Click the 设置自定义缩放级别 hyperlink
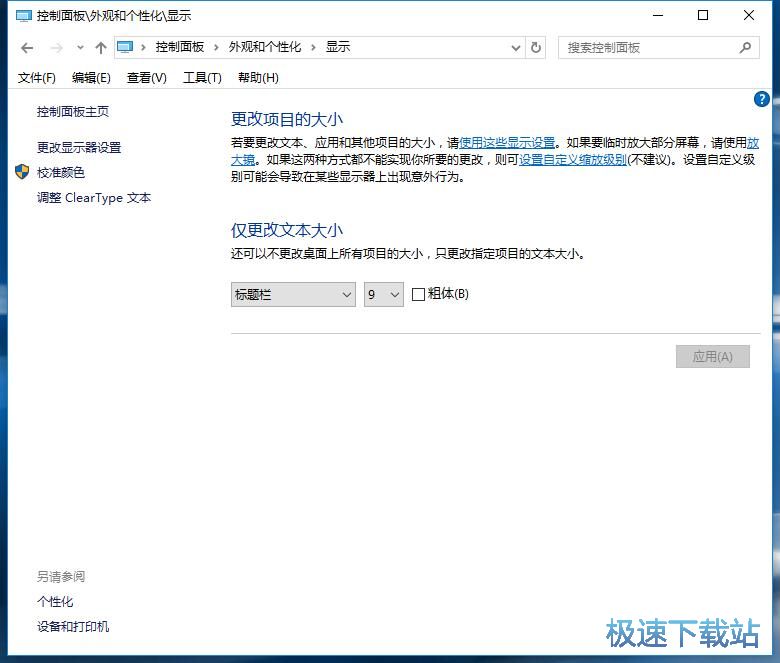Screen dimensions: 780x663 [573, 160]
